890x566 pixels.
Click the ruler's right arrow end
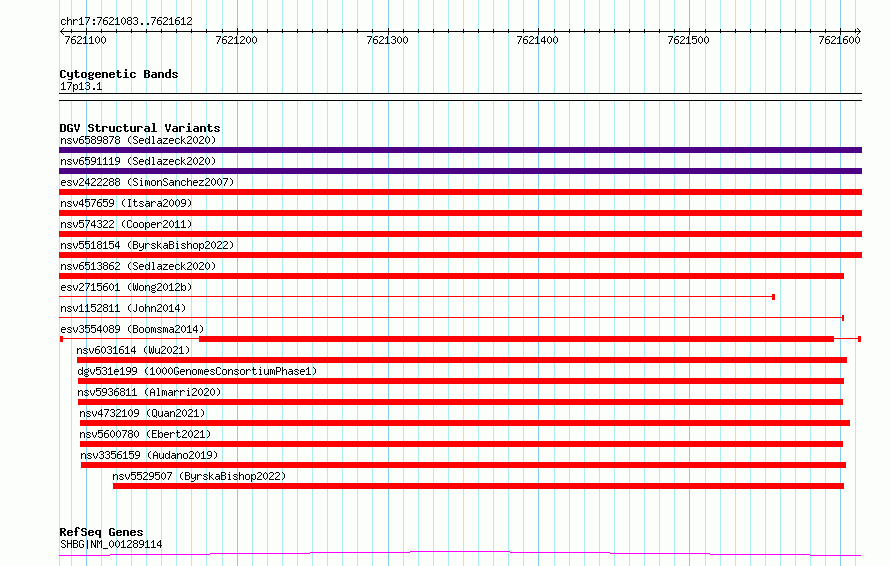tap(859, 32)
